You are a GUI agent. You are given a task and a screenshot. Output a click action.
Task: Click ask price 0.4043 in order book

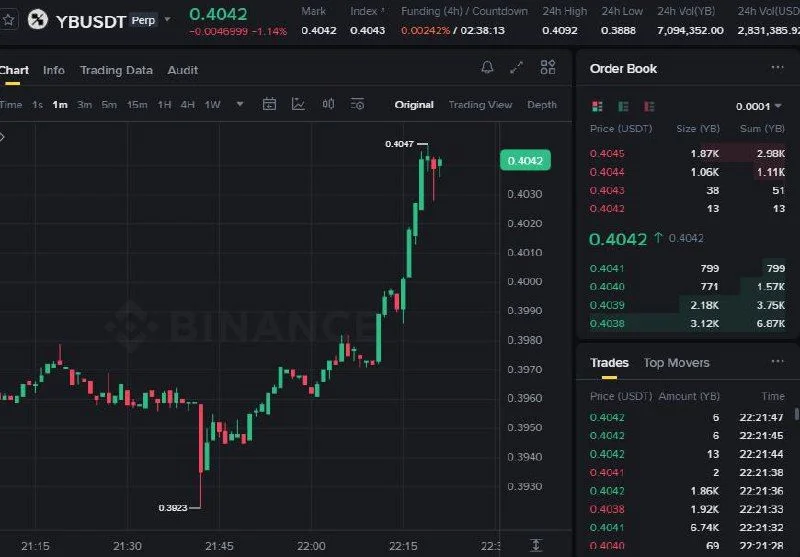[607, 190]
